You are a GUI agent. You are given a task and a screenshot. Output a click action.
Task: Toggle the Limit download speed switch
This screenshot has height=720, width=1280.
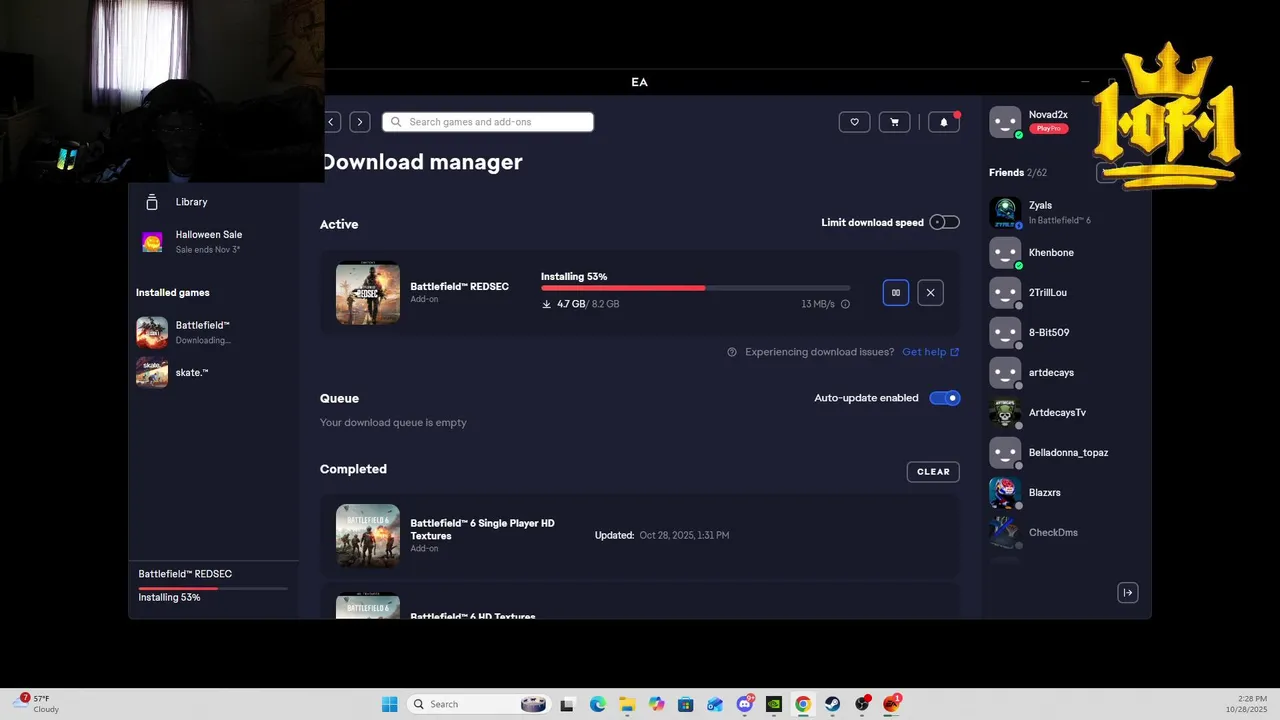(944, 222)
